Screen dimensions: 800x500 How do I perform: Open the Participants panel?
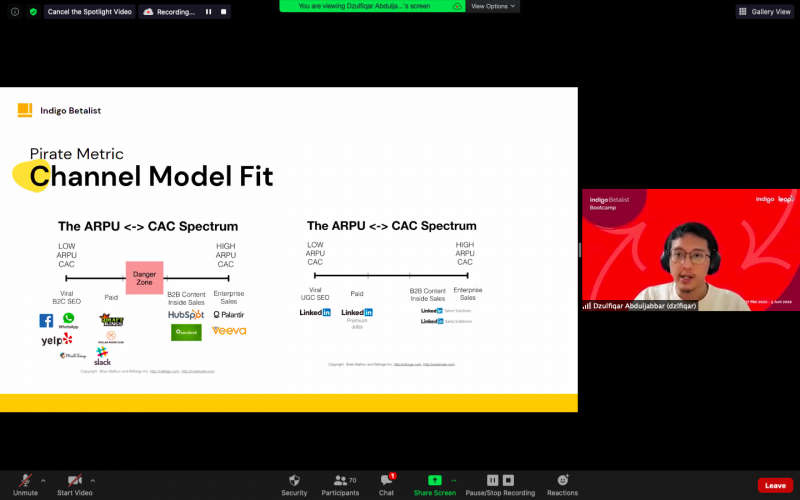340,485
